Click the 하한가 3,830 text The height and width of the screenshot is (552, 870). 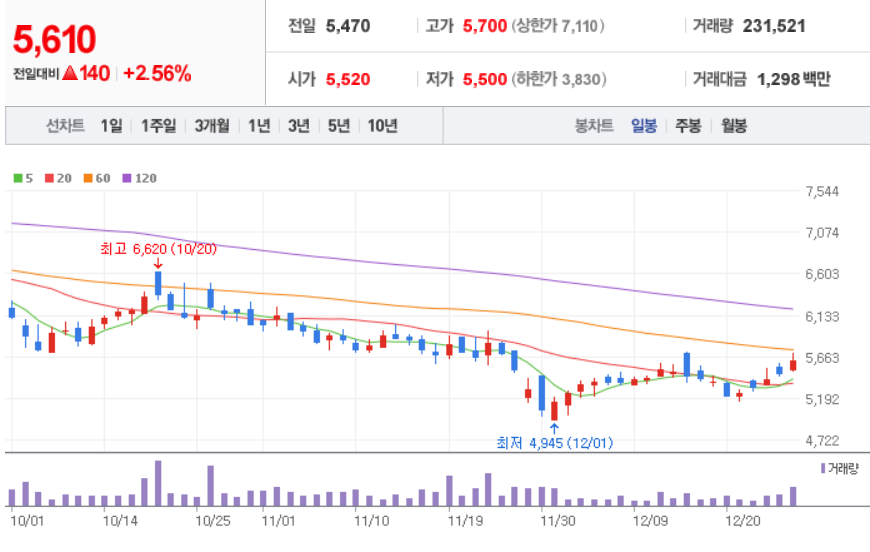[559, 79]
